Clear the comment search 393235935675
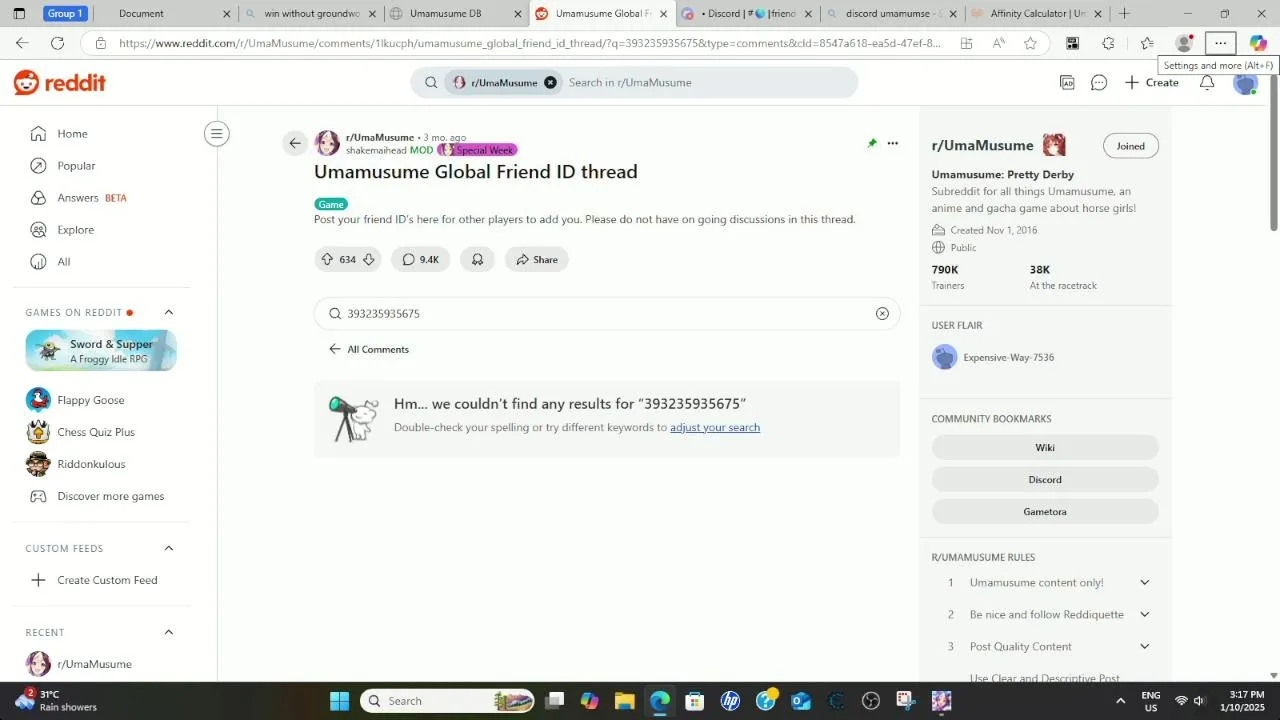Image resolution: width=1280 pixels, height=720 pixels. point(882,314)
